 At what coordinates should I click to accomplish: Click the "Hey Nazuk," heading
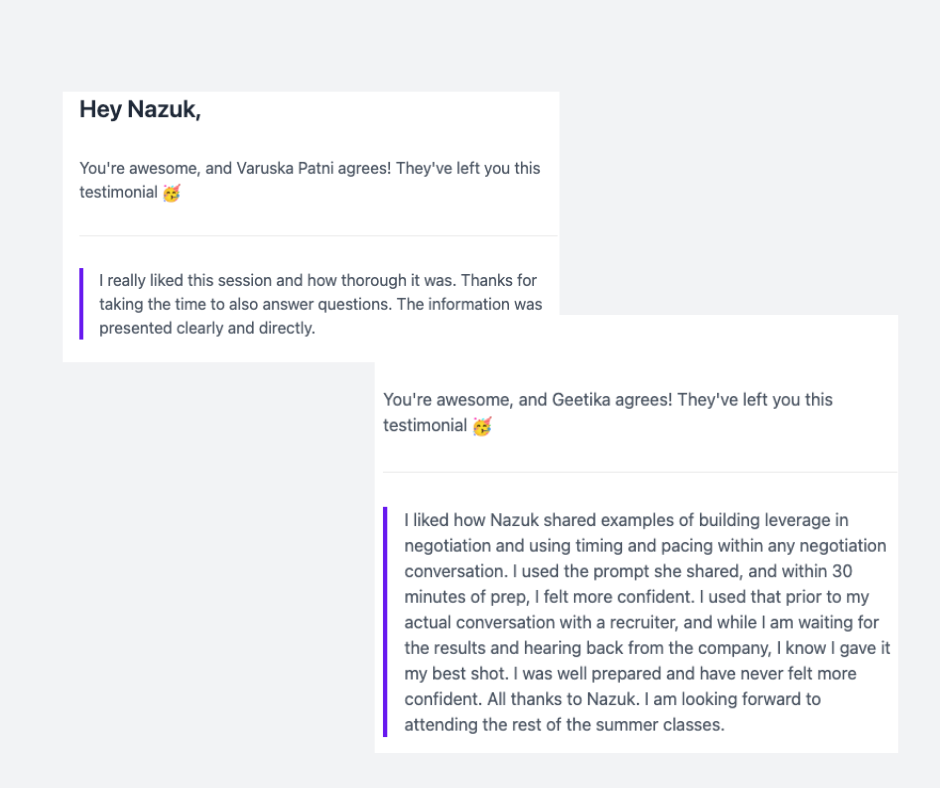(x=140, y=110)
